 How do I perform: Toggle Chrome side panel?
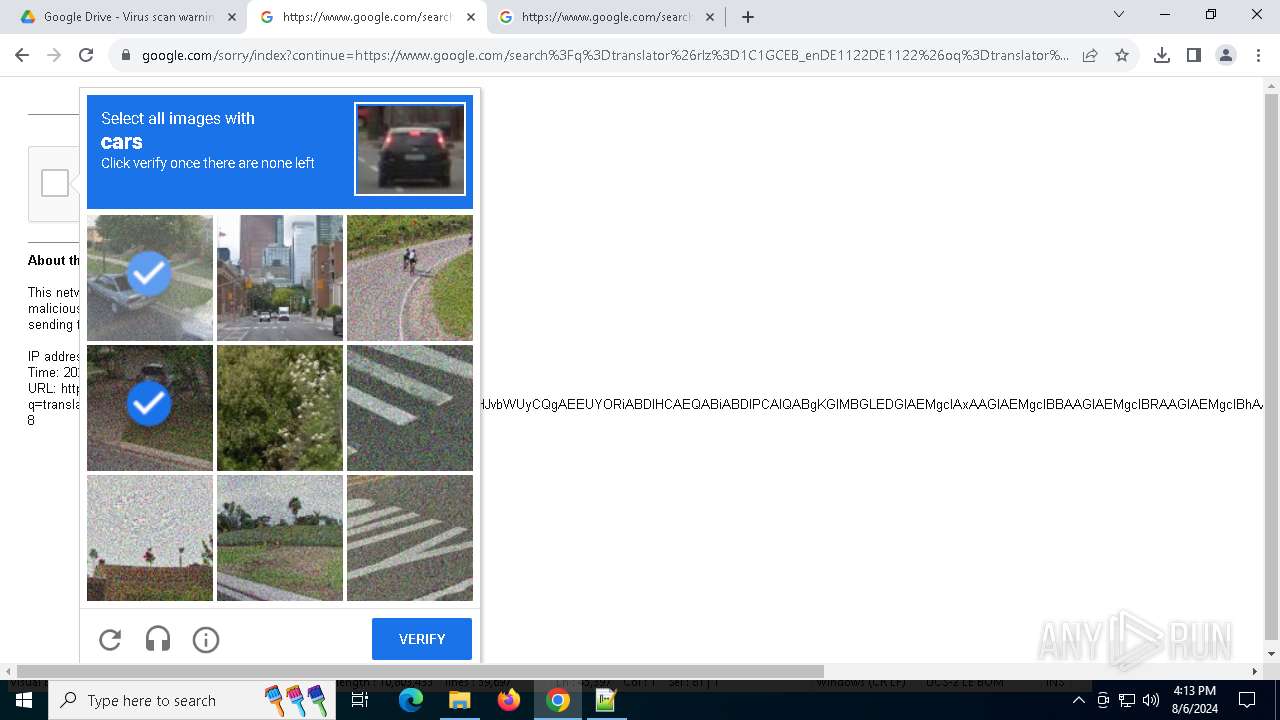tap(1194, 55)
